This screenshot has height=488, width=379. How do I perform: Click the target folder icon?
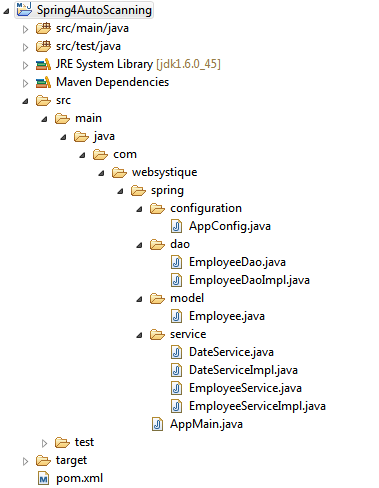click(x=43, y=461)
